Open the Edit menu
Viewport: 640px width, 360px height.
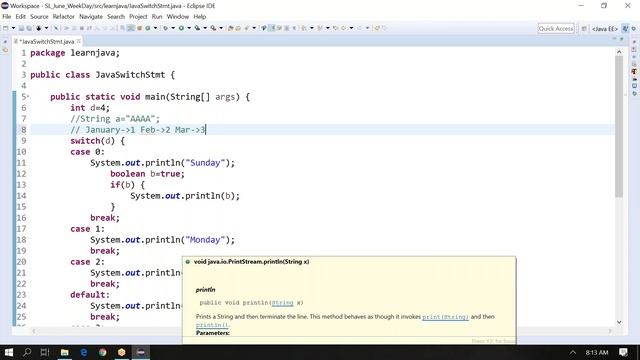point(20,17)
